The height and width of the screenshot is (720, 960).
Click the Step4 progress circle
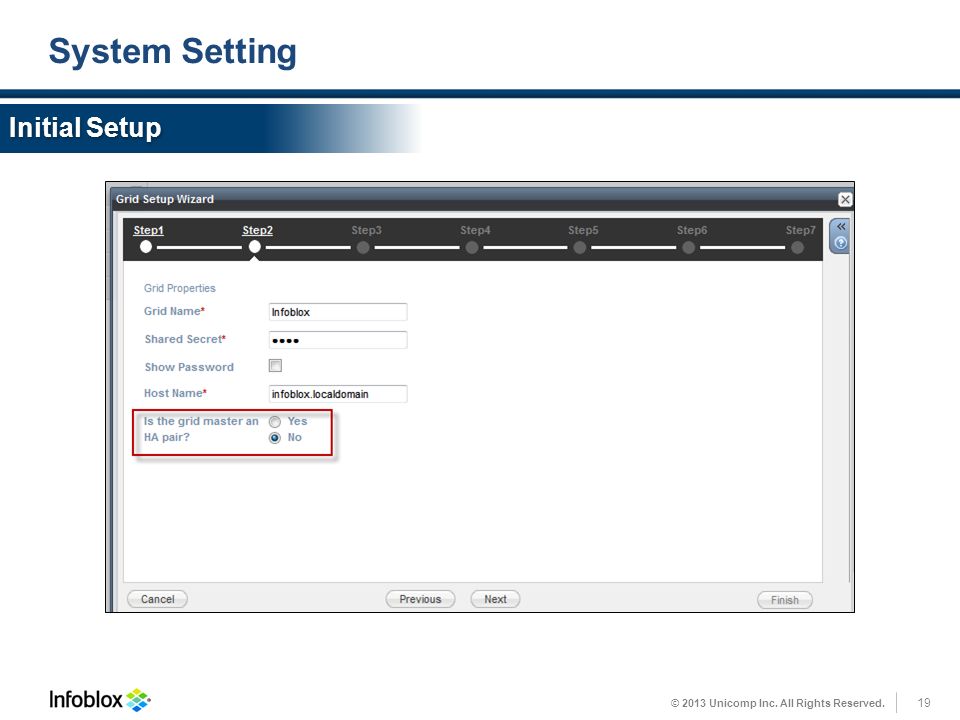click(x=471, y=247)
